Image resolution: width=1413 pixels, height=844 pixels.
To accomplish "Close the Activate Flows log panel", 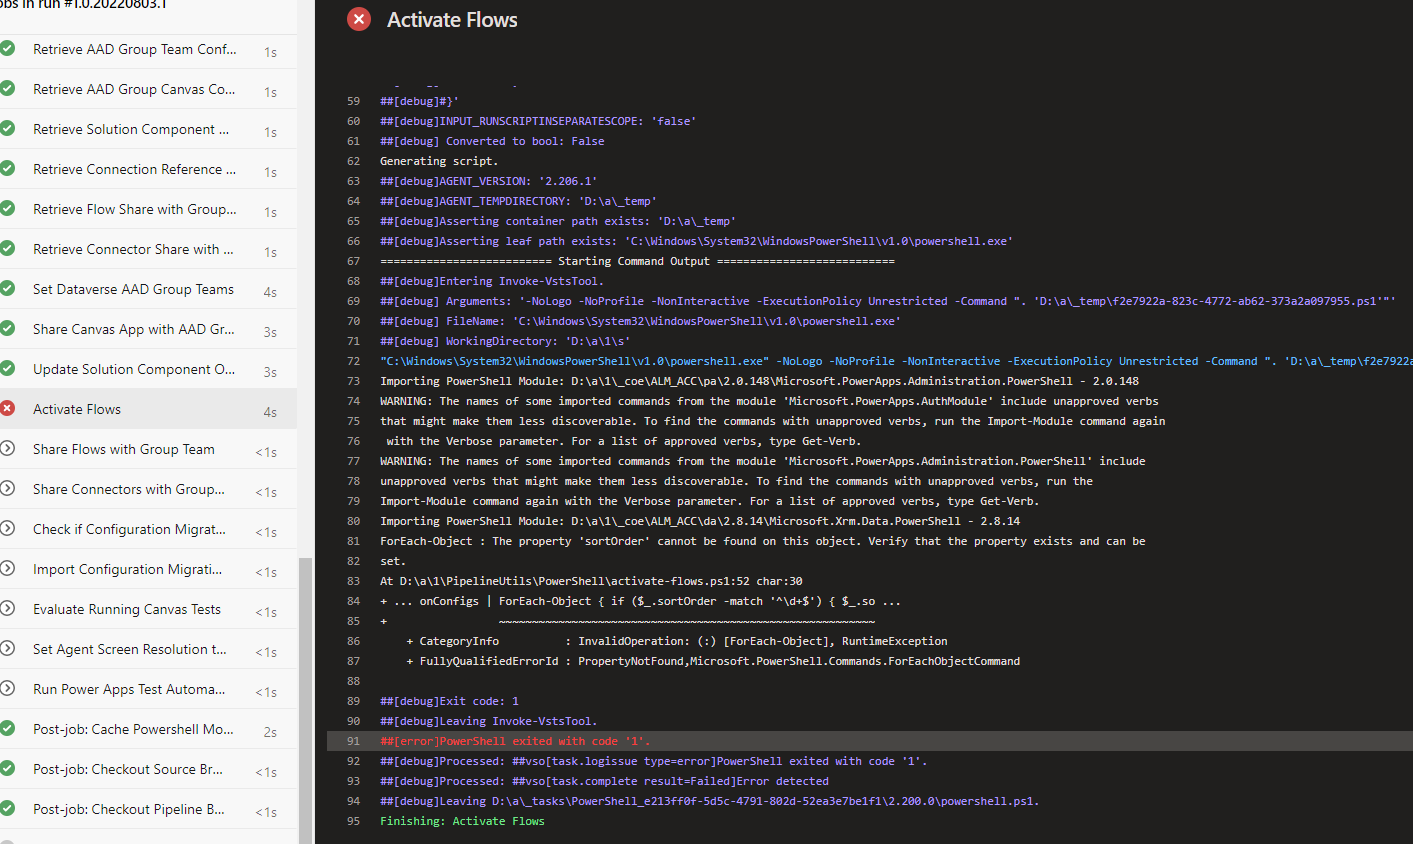I will point(359,18).
